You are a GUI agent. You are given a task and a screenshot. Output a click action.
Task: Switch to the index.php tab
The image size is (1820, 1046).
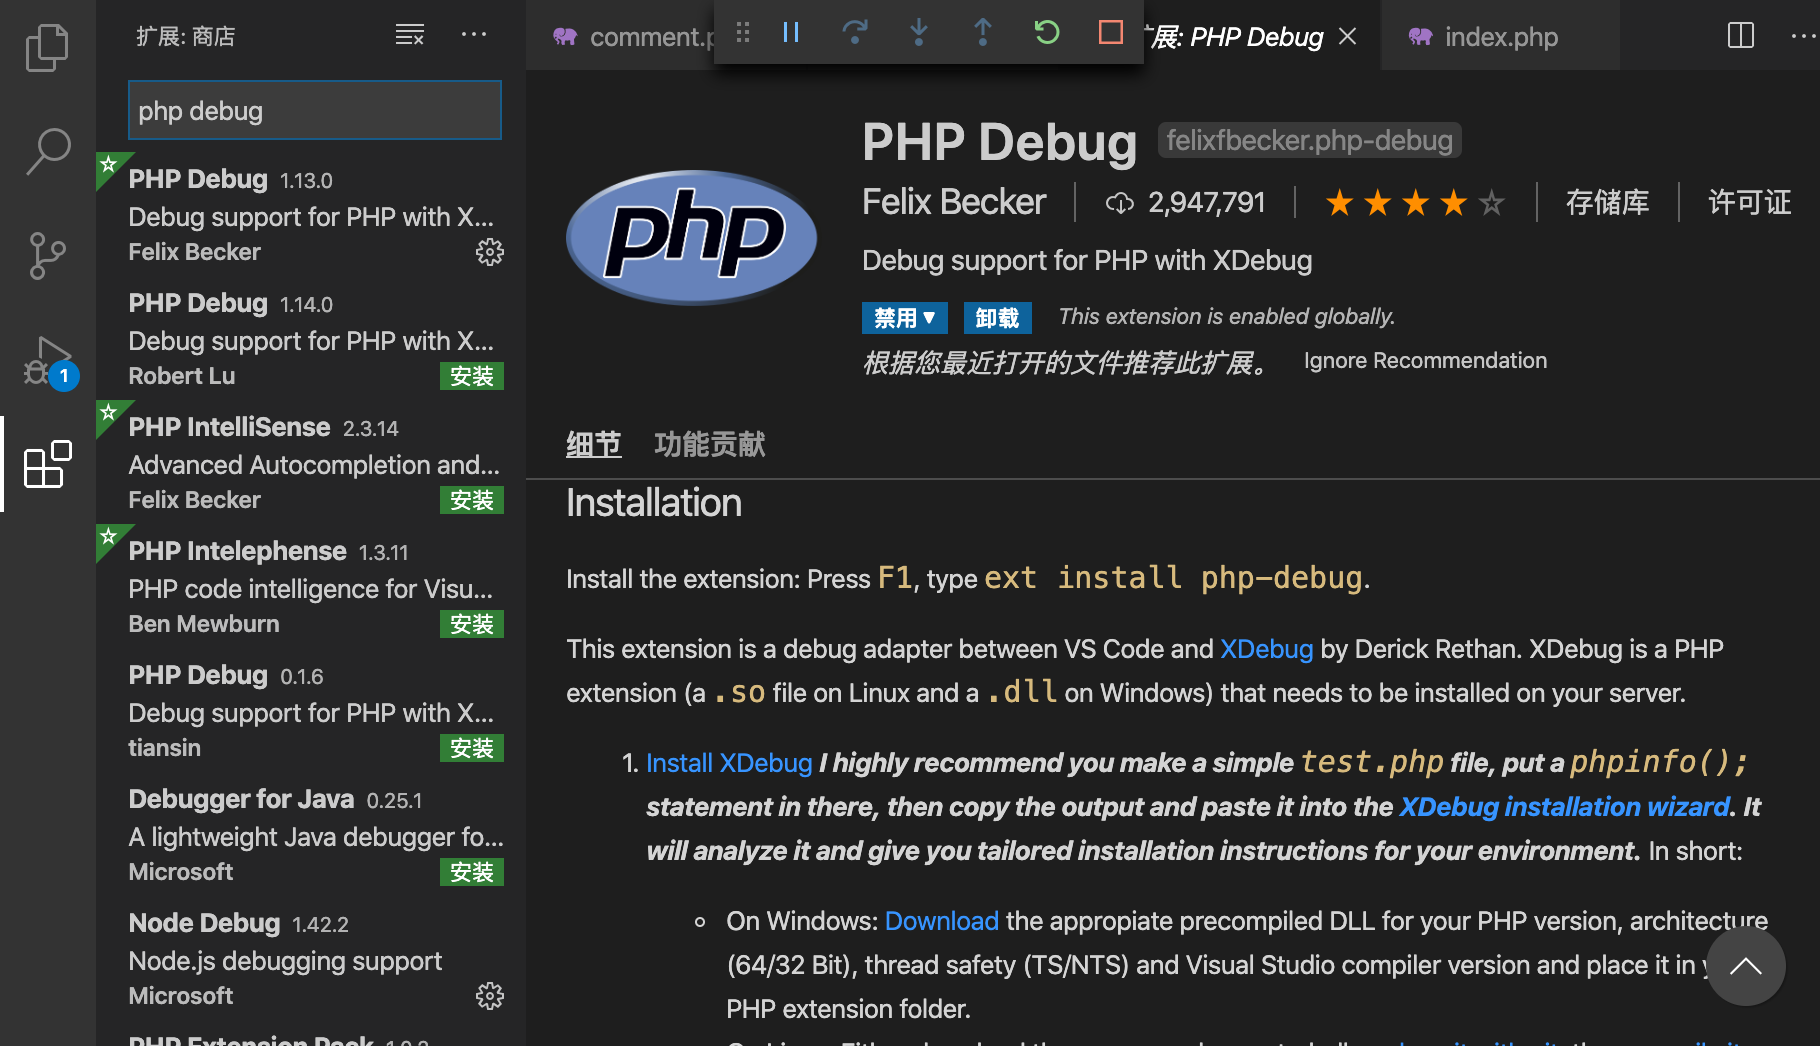click(x=1499, y=36)
